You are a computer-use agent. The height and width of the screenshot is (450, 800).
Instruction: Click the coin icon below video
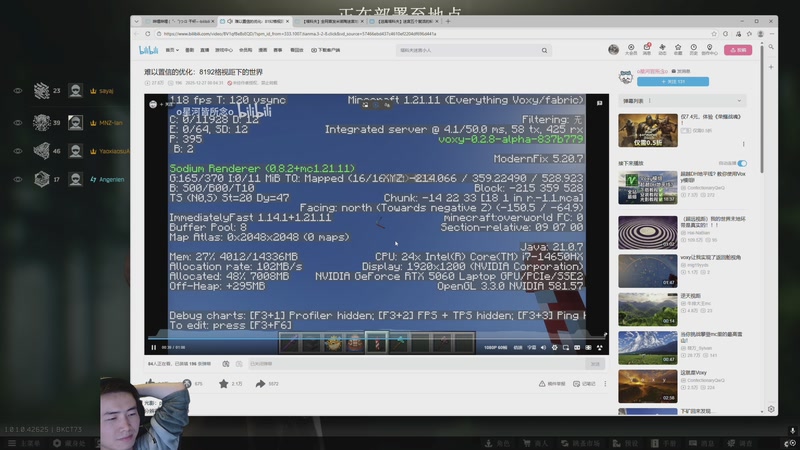click(x=187, y=384)
